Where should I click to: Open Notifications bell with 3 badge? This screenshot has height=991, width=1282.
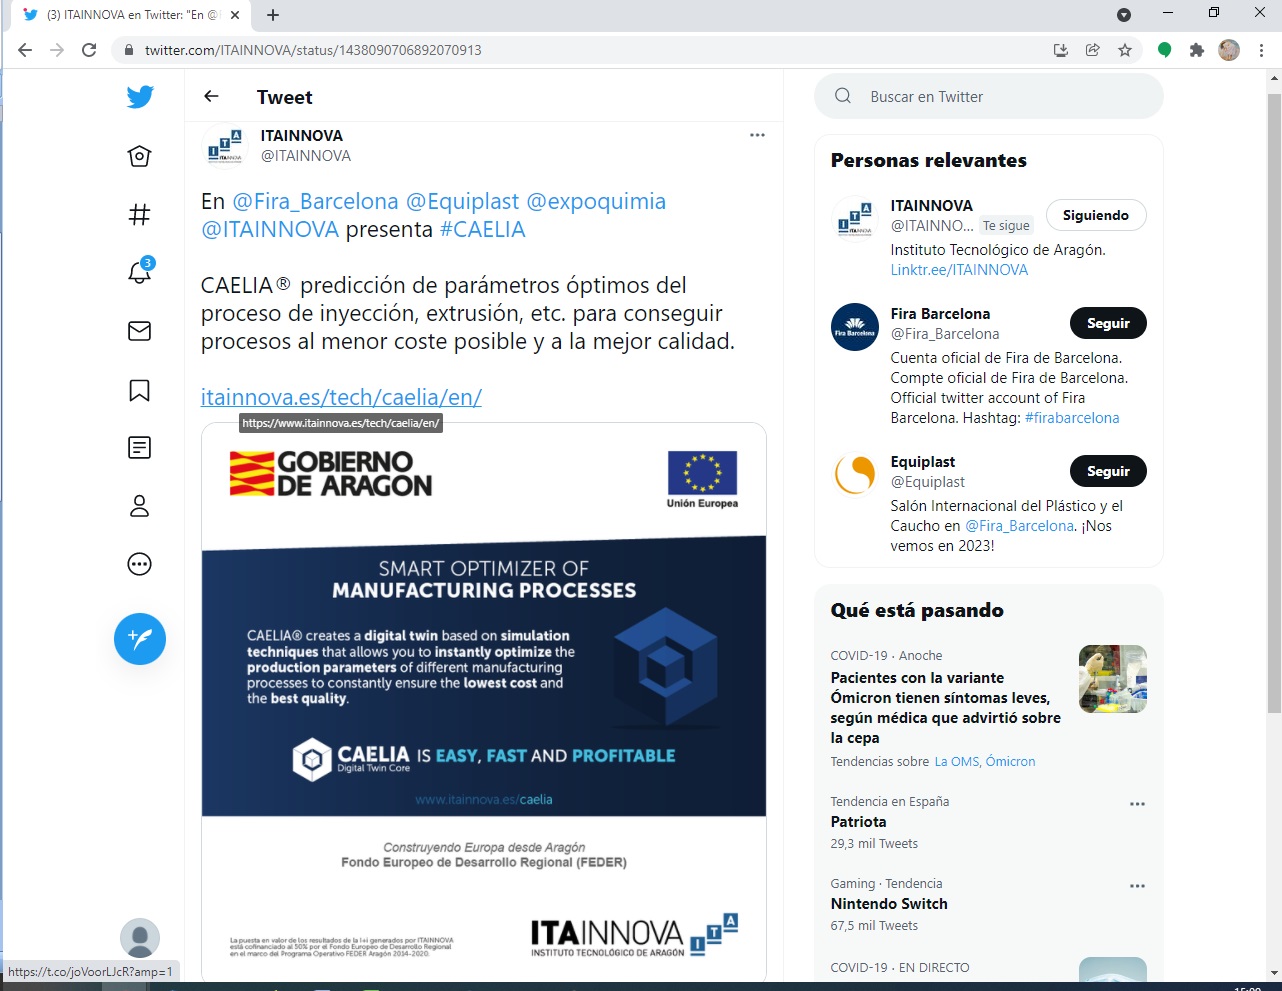[140, 271]
